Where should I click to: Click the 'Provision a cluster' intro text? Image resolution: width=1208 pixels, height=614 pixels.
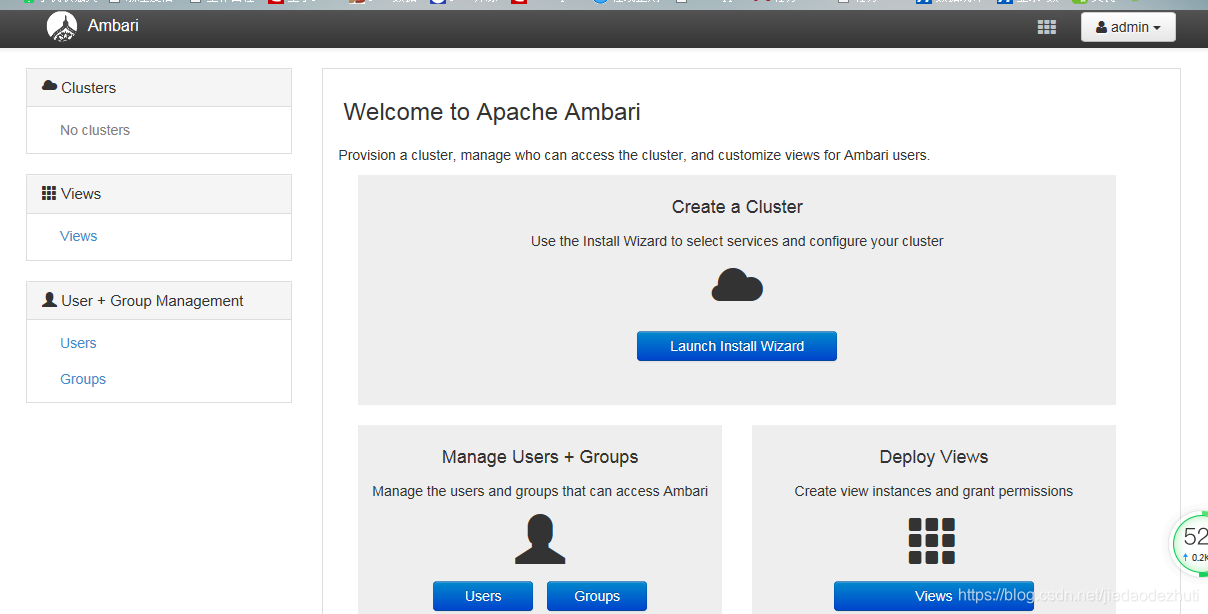(634, 155)
